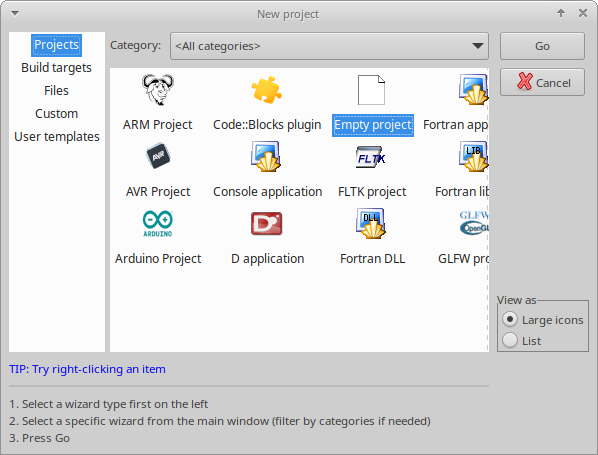Viewport: 598px width, 455px height.
Task: Click the 'Arduino Project' label
Action: (x=158, y=259)
